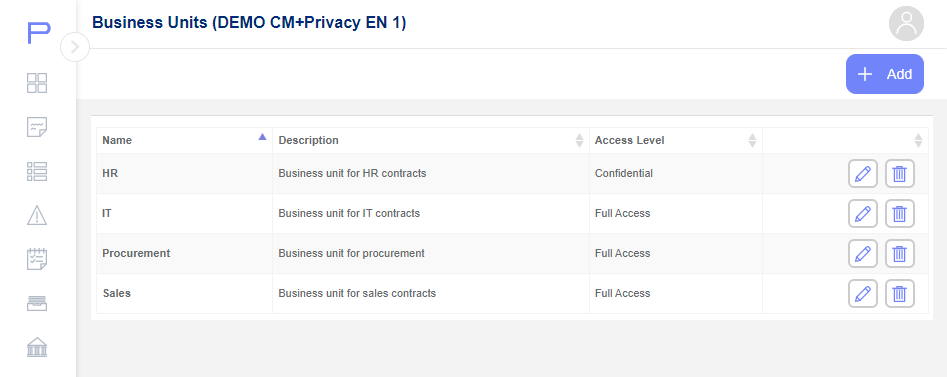Select the Procurement row name
The height and width of the screenshot is (377, 947).
coord(136,253)
